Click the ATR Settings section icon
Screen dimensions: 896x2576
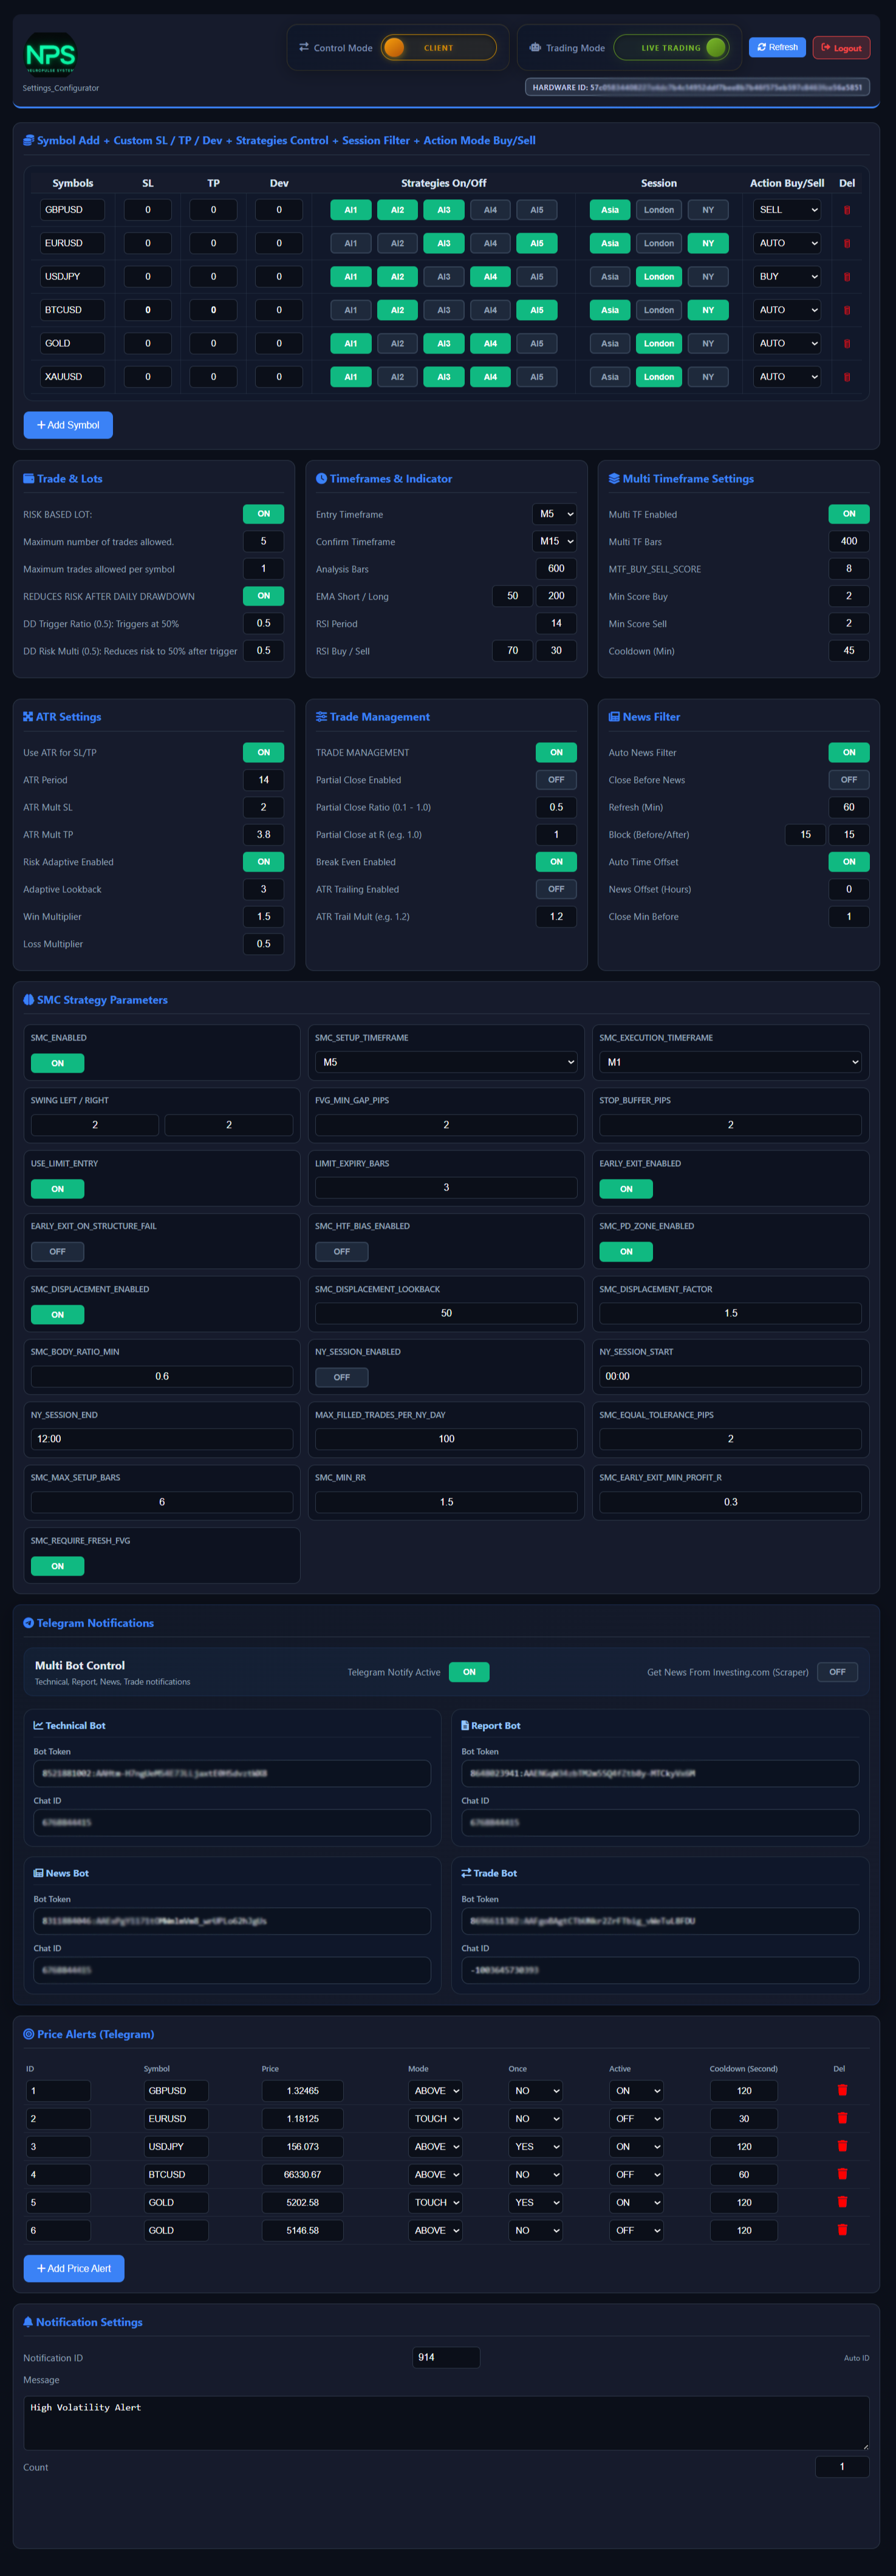click(x=28, y=717)
